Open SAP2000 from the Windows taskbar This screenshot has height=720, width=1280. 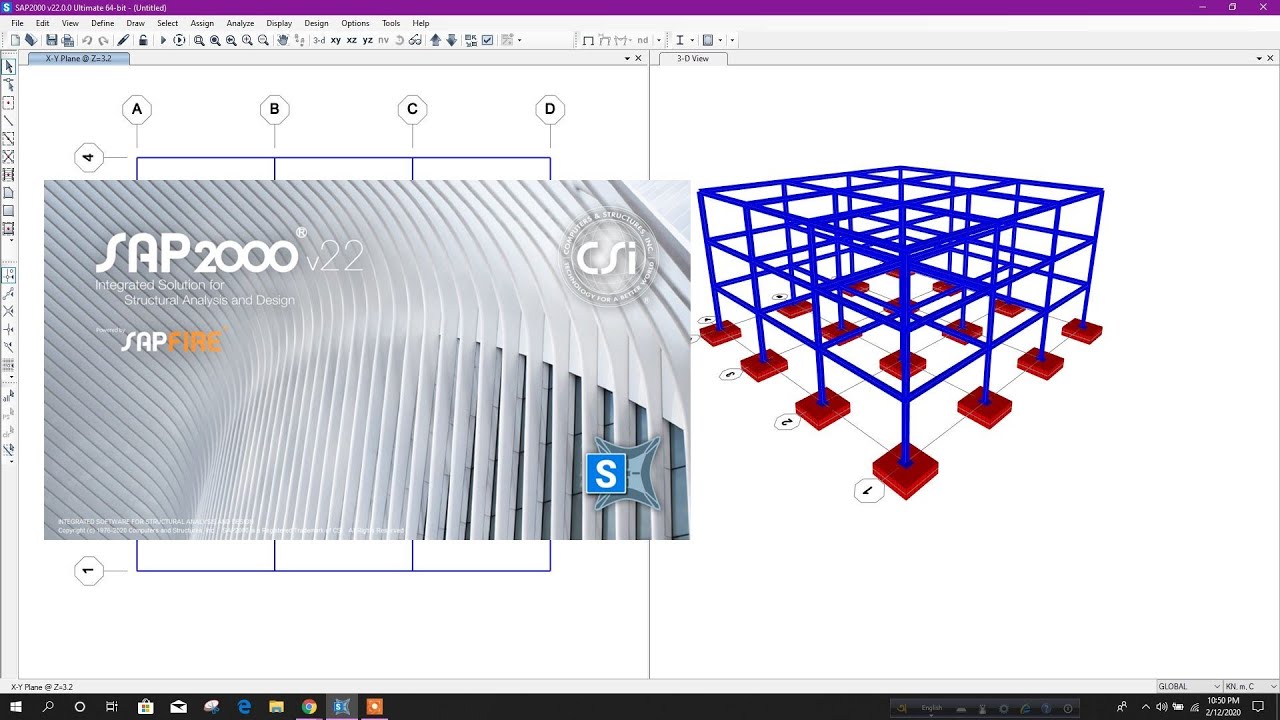coord(341,707)
